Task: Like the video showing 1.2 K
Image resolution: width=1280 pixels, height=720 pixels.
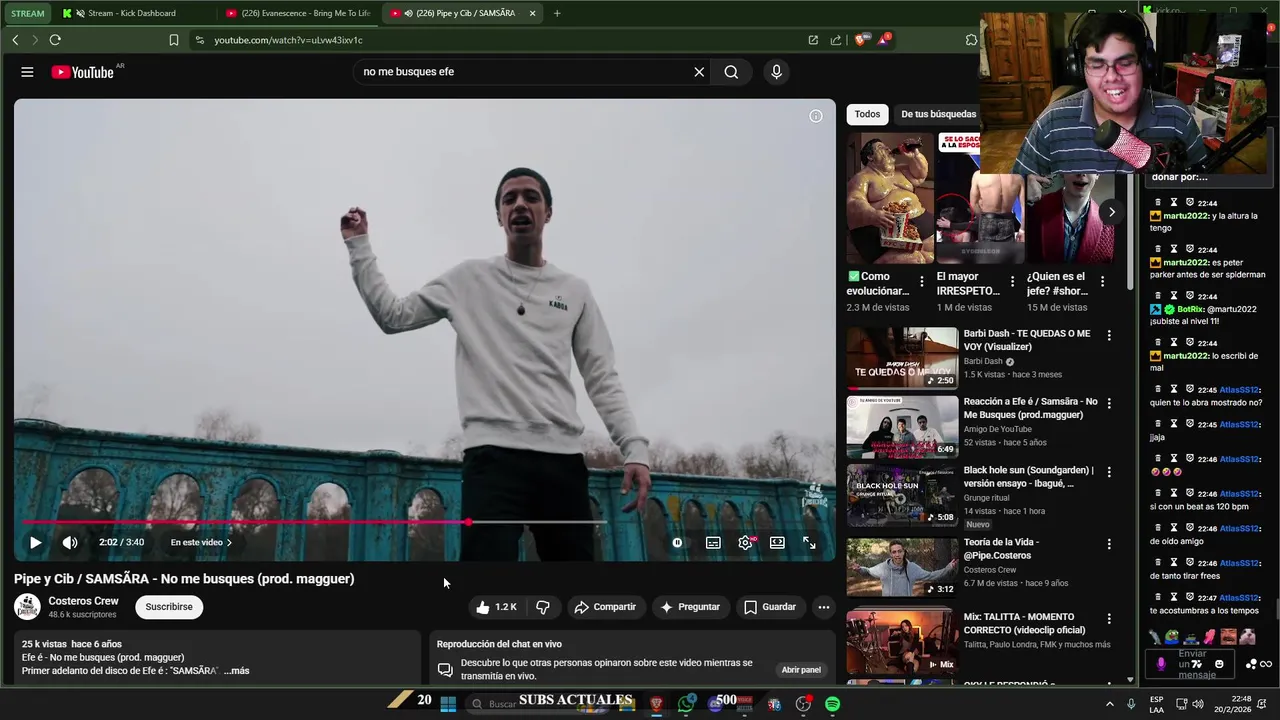Action: point(497,607)
